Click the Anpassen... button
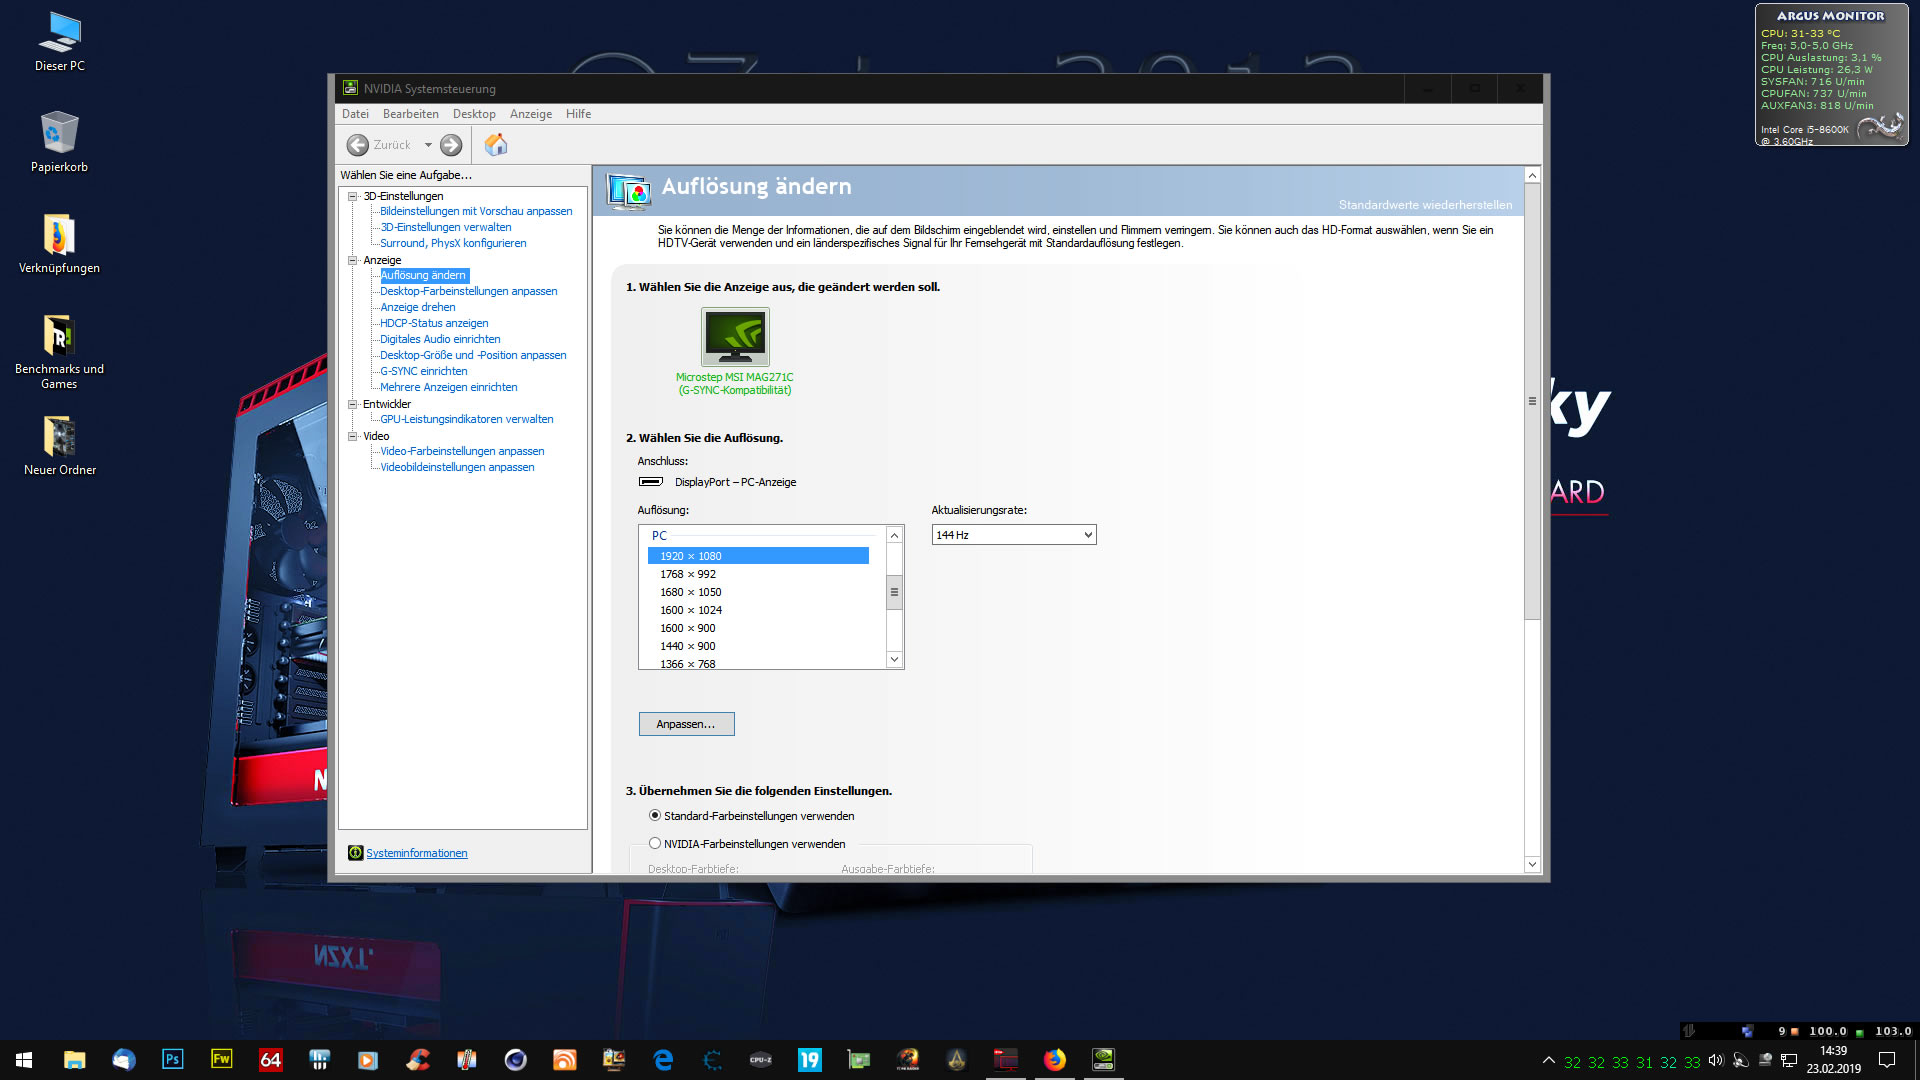 coord(686,724)
